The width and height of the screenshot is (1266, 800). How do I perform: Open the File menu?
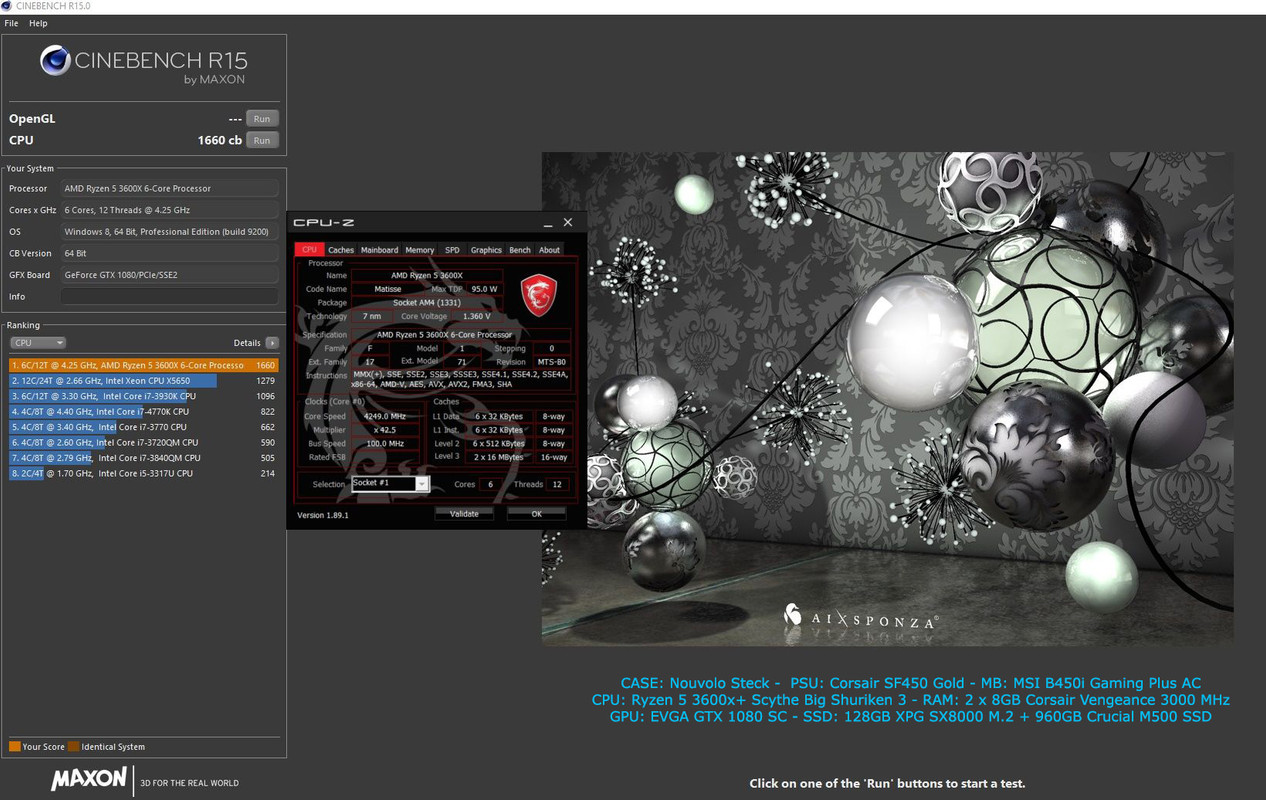click(x=11, y=23)
